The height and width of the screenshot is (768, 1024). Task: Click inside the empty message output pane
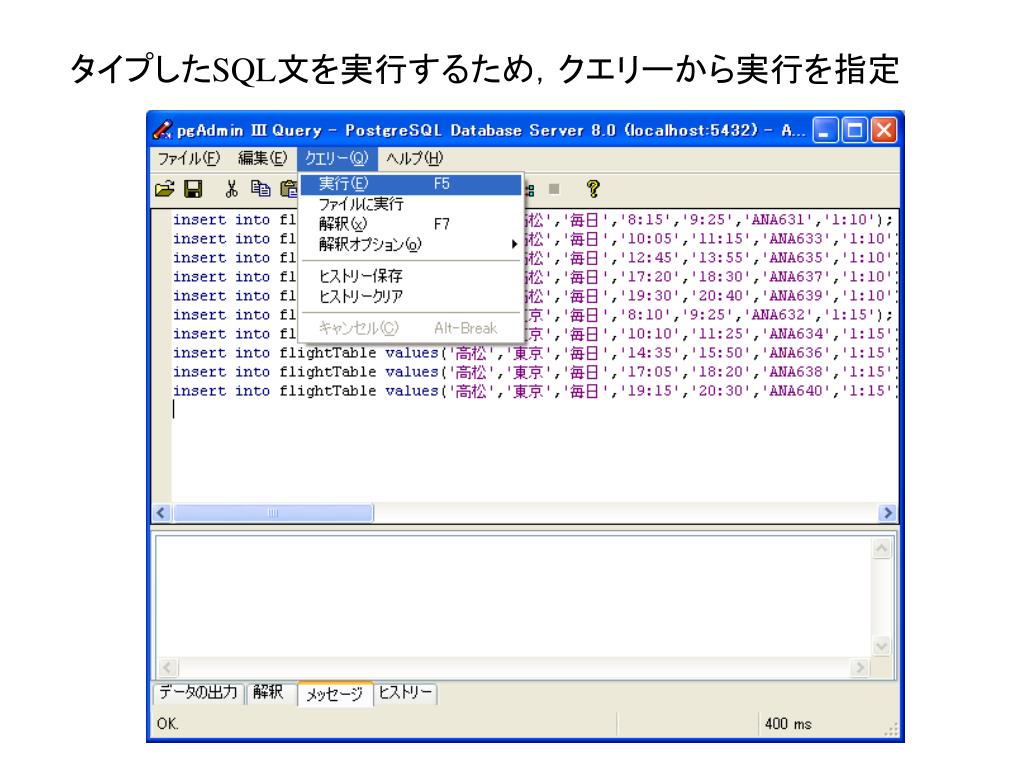pos(515,598)
